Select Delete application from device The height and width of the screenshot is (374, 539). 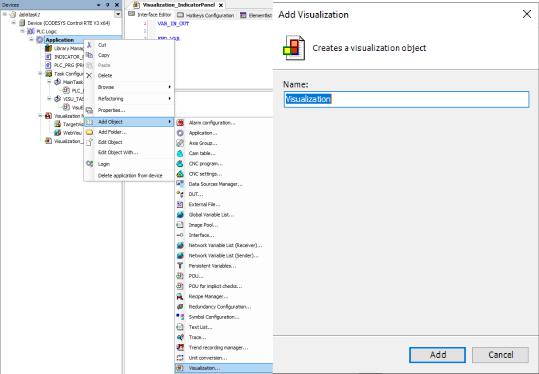tap(130, 175)
